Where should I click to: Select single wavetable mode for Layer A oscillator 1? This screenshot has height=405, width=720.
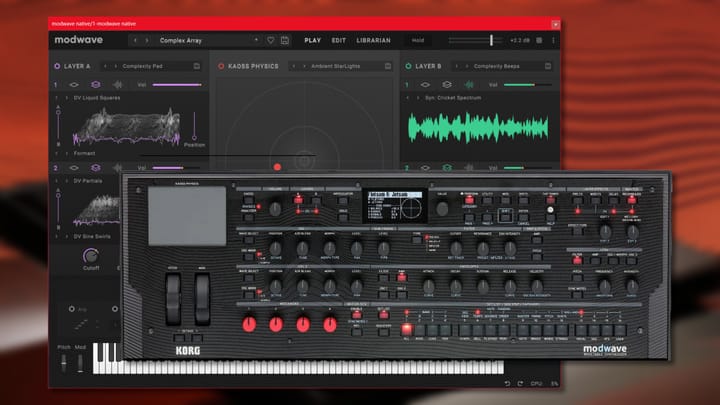pos(73,85)
